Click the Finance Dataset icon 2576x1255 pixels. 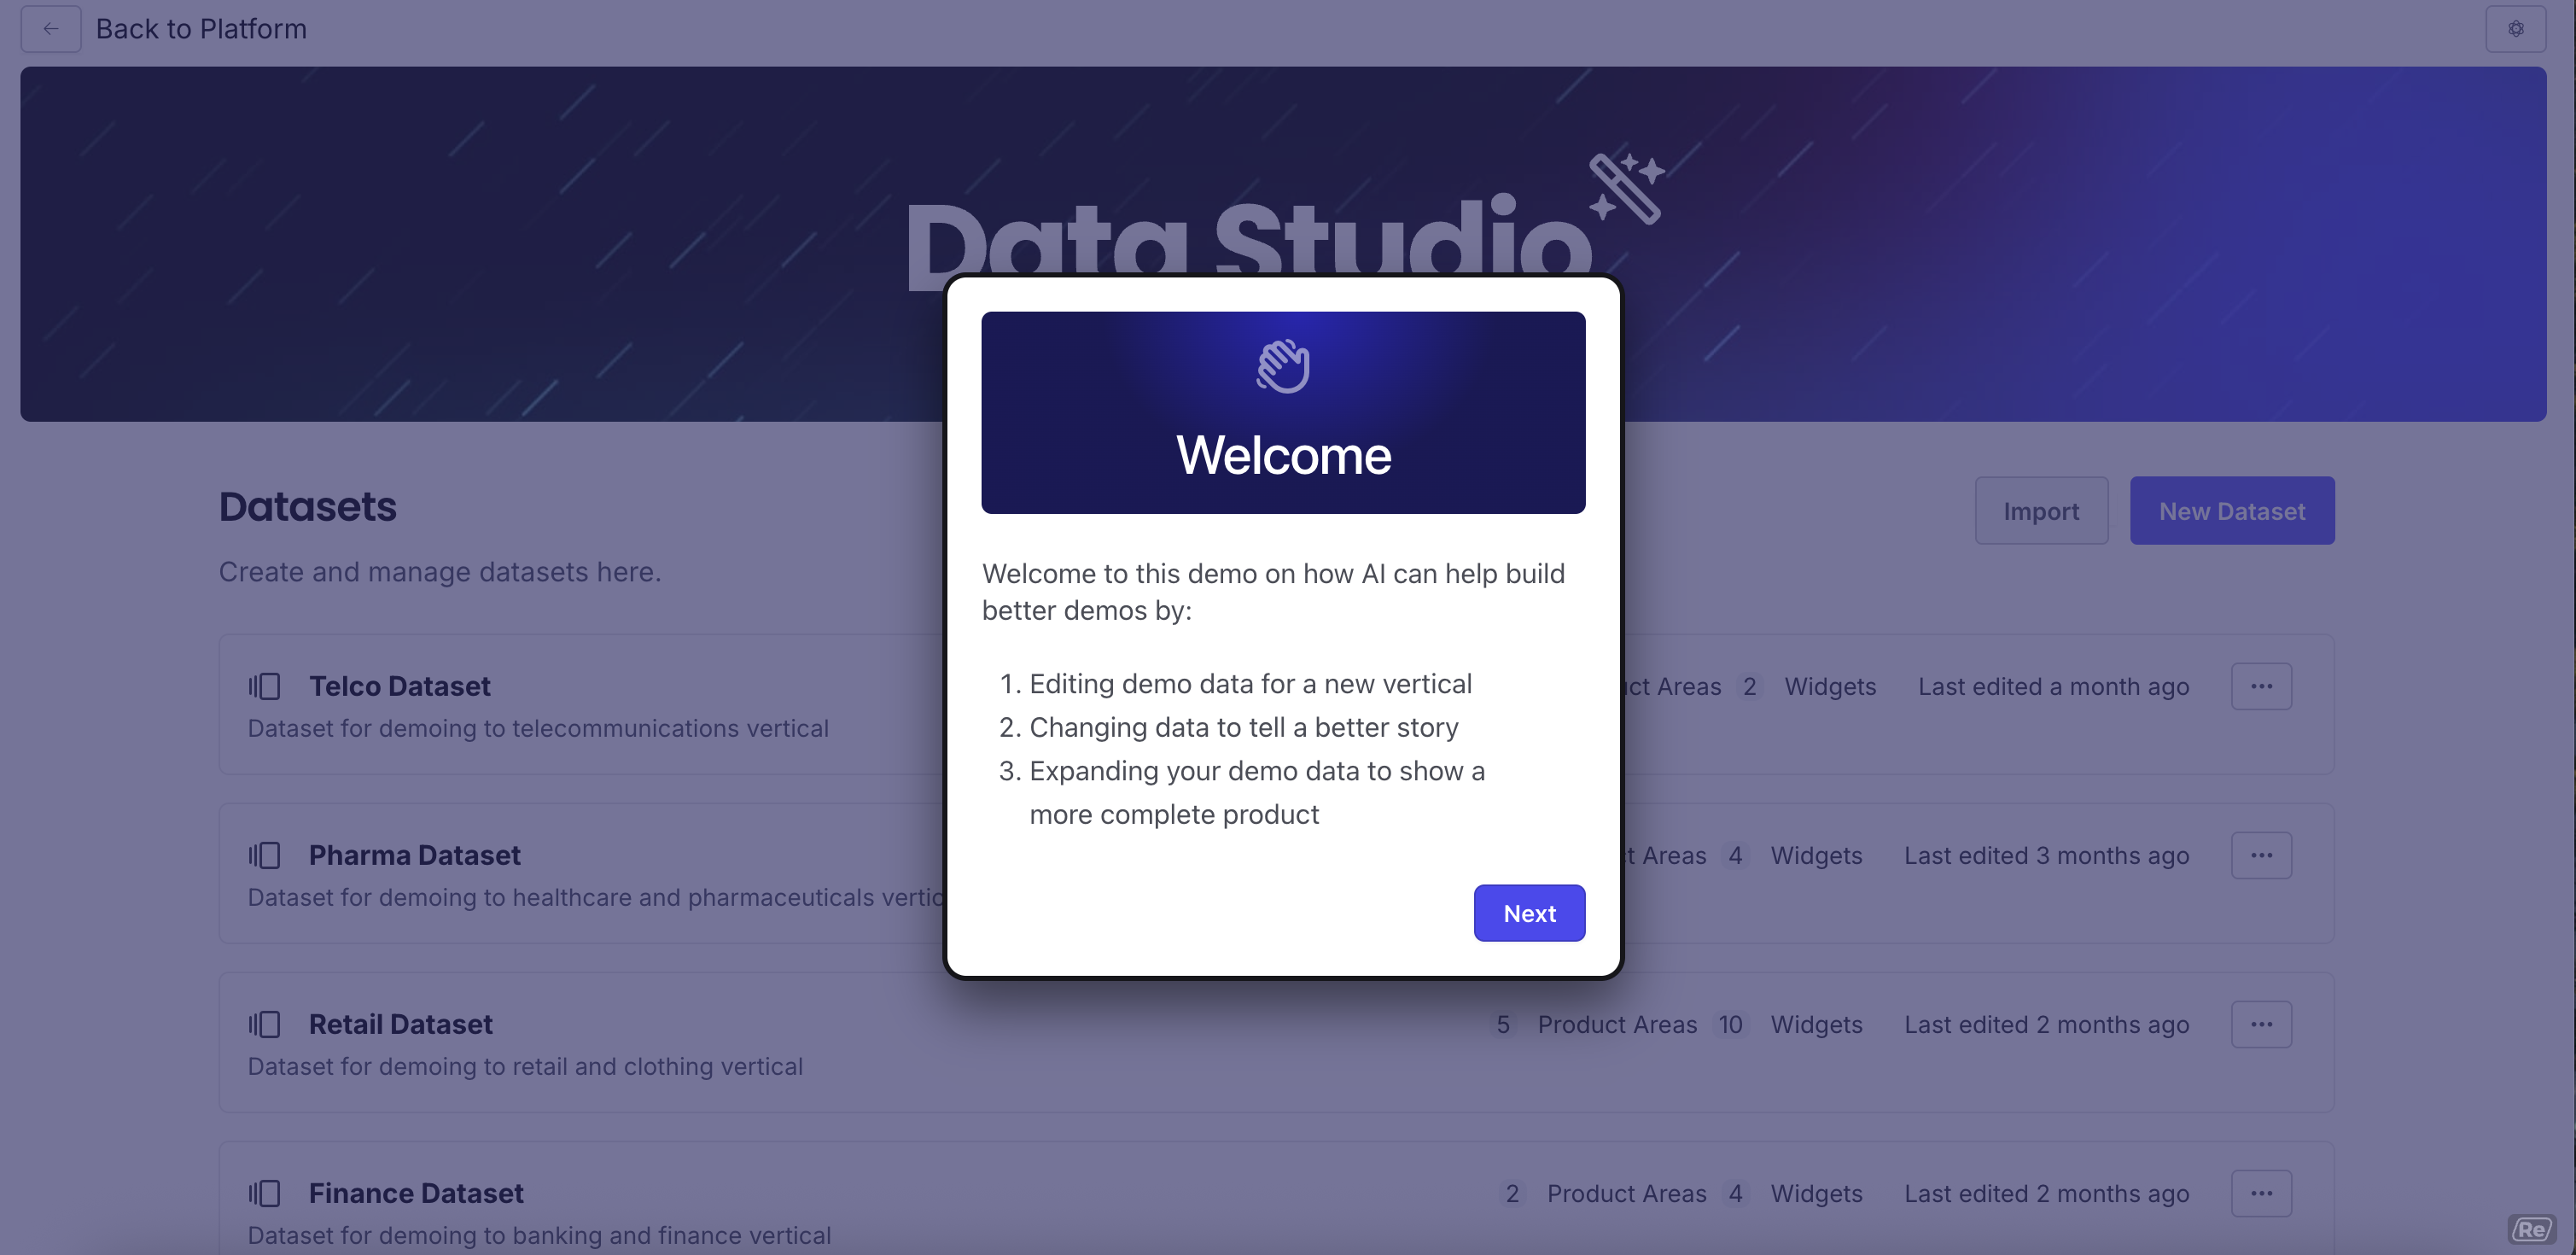pyautogui.click(x=264, y=1193)
